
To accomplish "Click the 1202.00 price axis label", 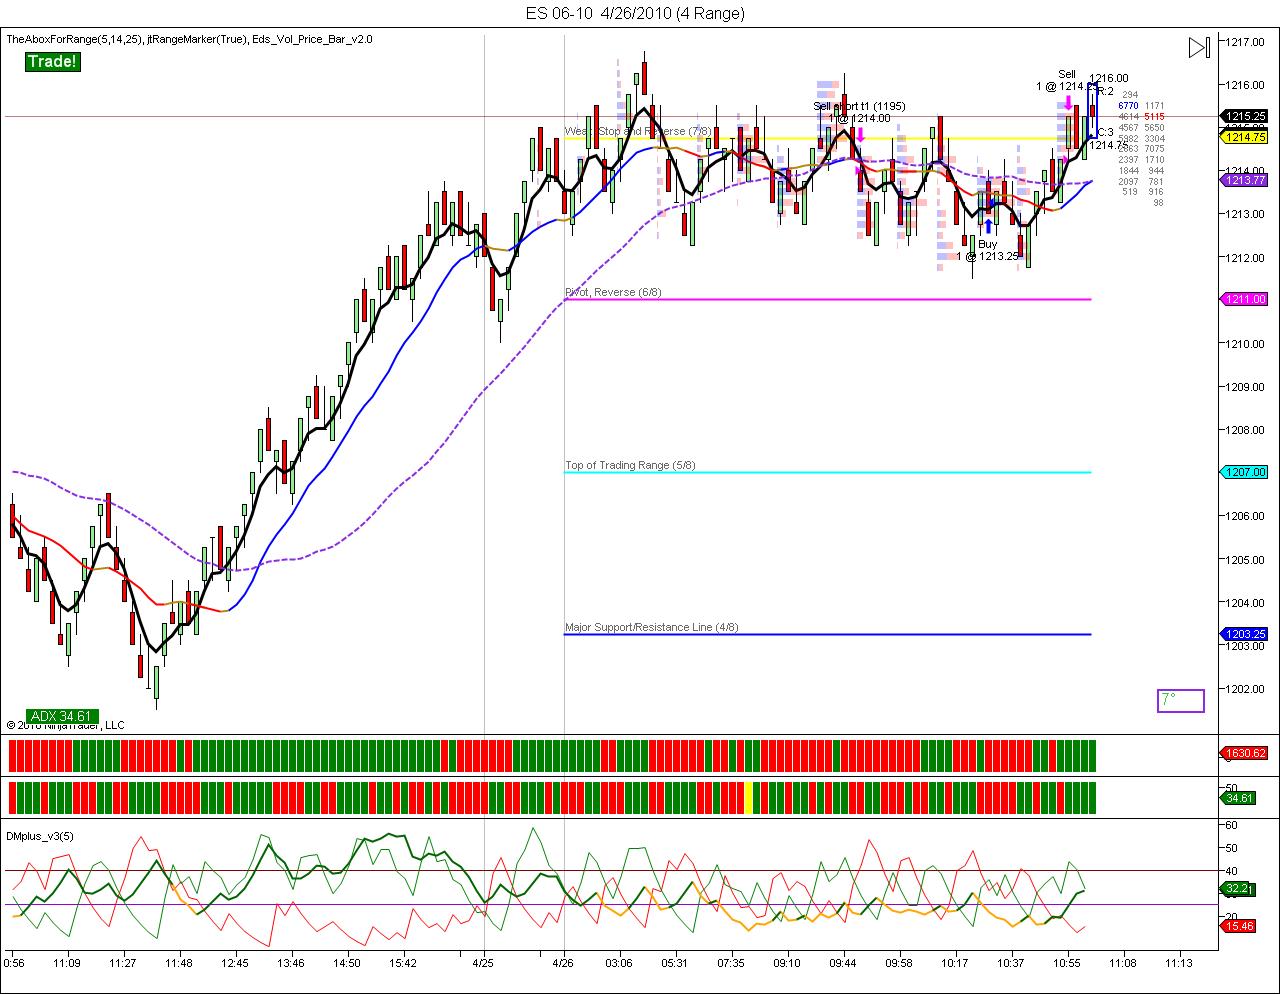I will coord(1246,688).
